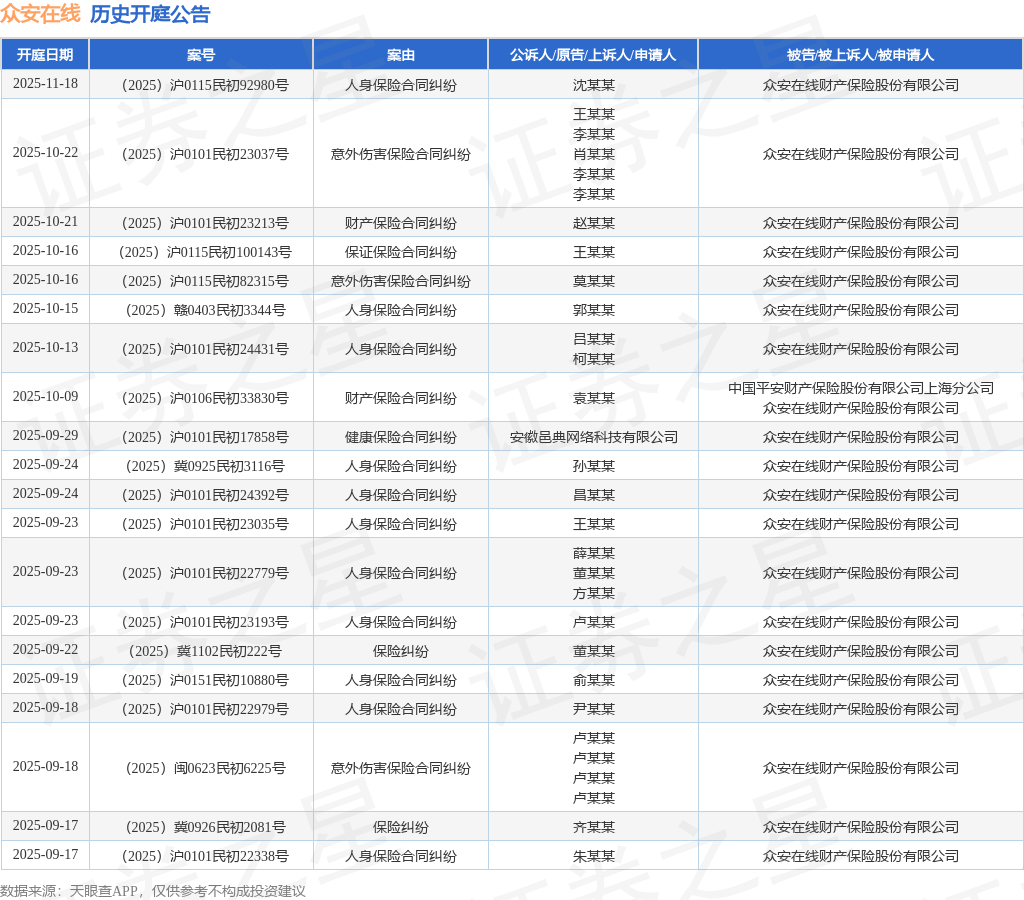The height and width of the screenshot is (900, 1024).
Task: Click plaintiff 沈某某 in first row
Action: (x=593, y=85)
